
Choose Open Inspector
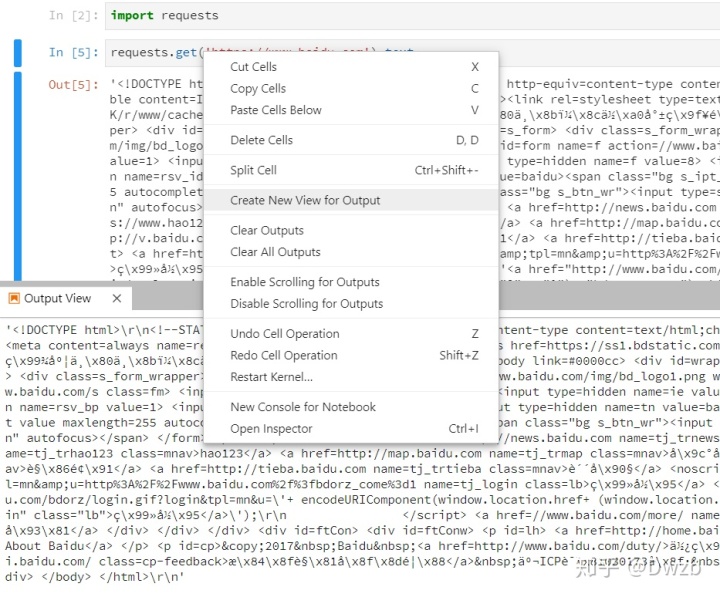351,428
